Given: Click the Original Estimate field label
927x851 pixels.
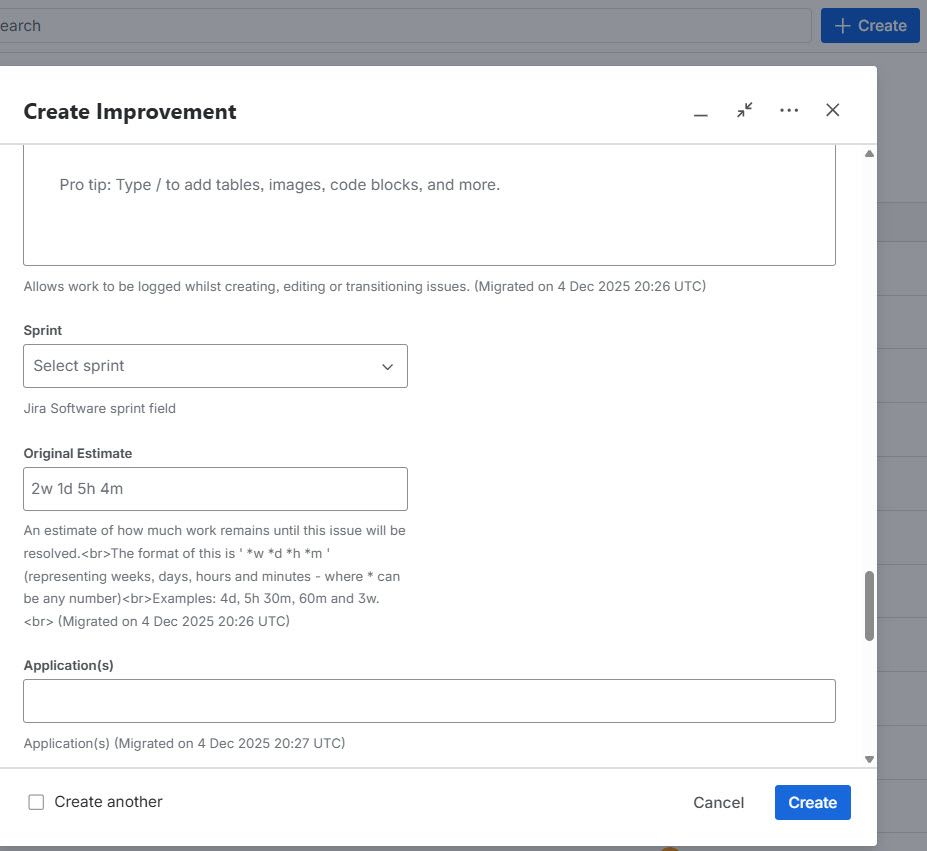Looking at the screenshot, I should coord(78,453).
